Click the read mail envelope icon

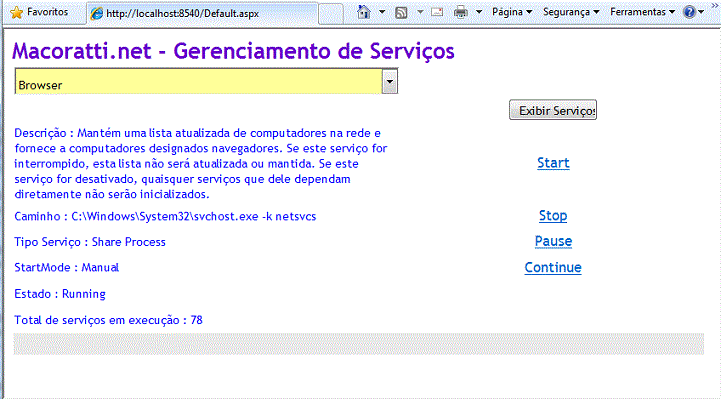pos(437,12)
